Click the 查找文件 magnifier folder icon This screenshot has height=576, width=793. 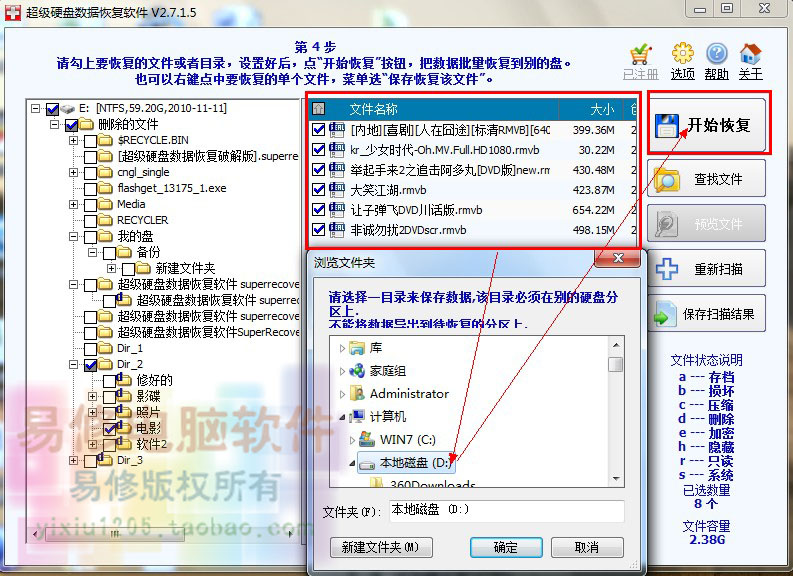[x=667, y=180]
